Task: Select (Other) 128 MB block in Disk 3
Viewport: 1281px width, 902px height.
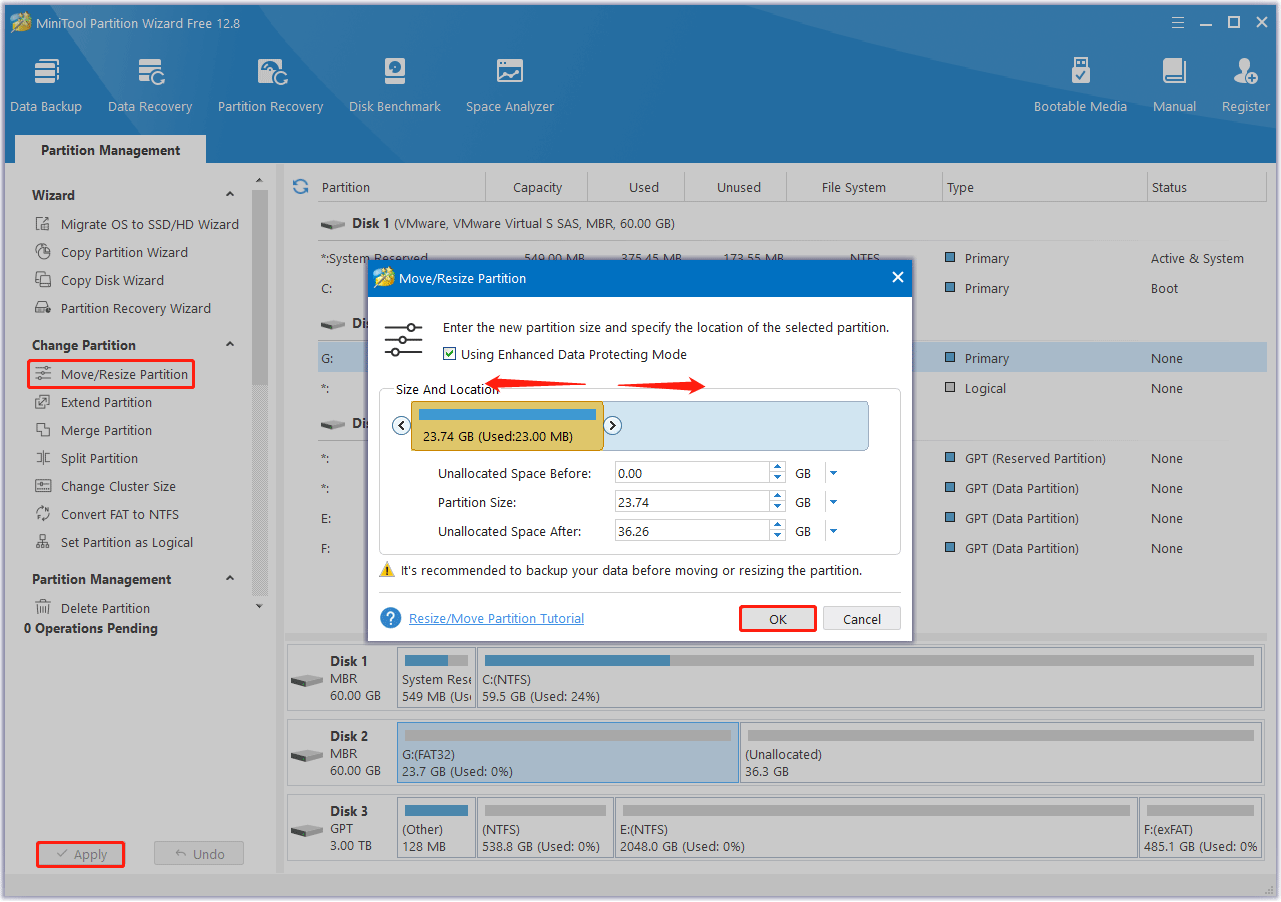Action: 436,828
